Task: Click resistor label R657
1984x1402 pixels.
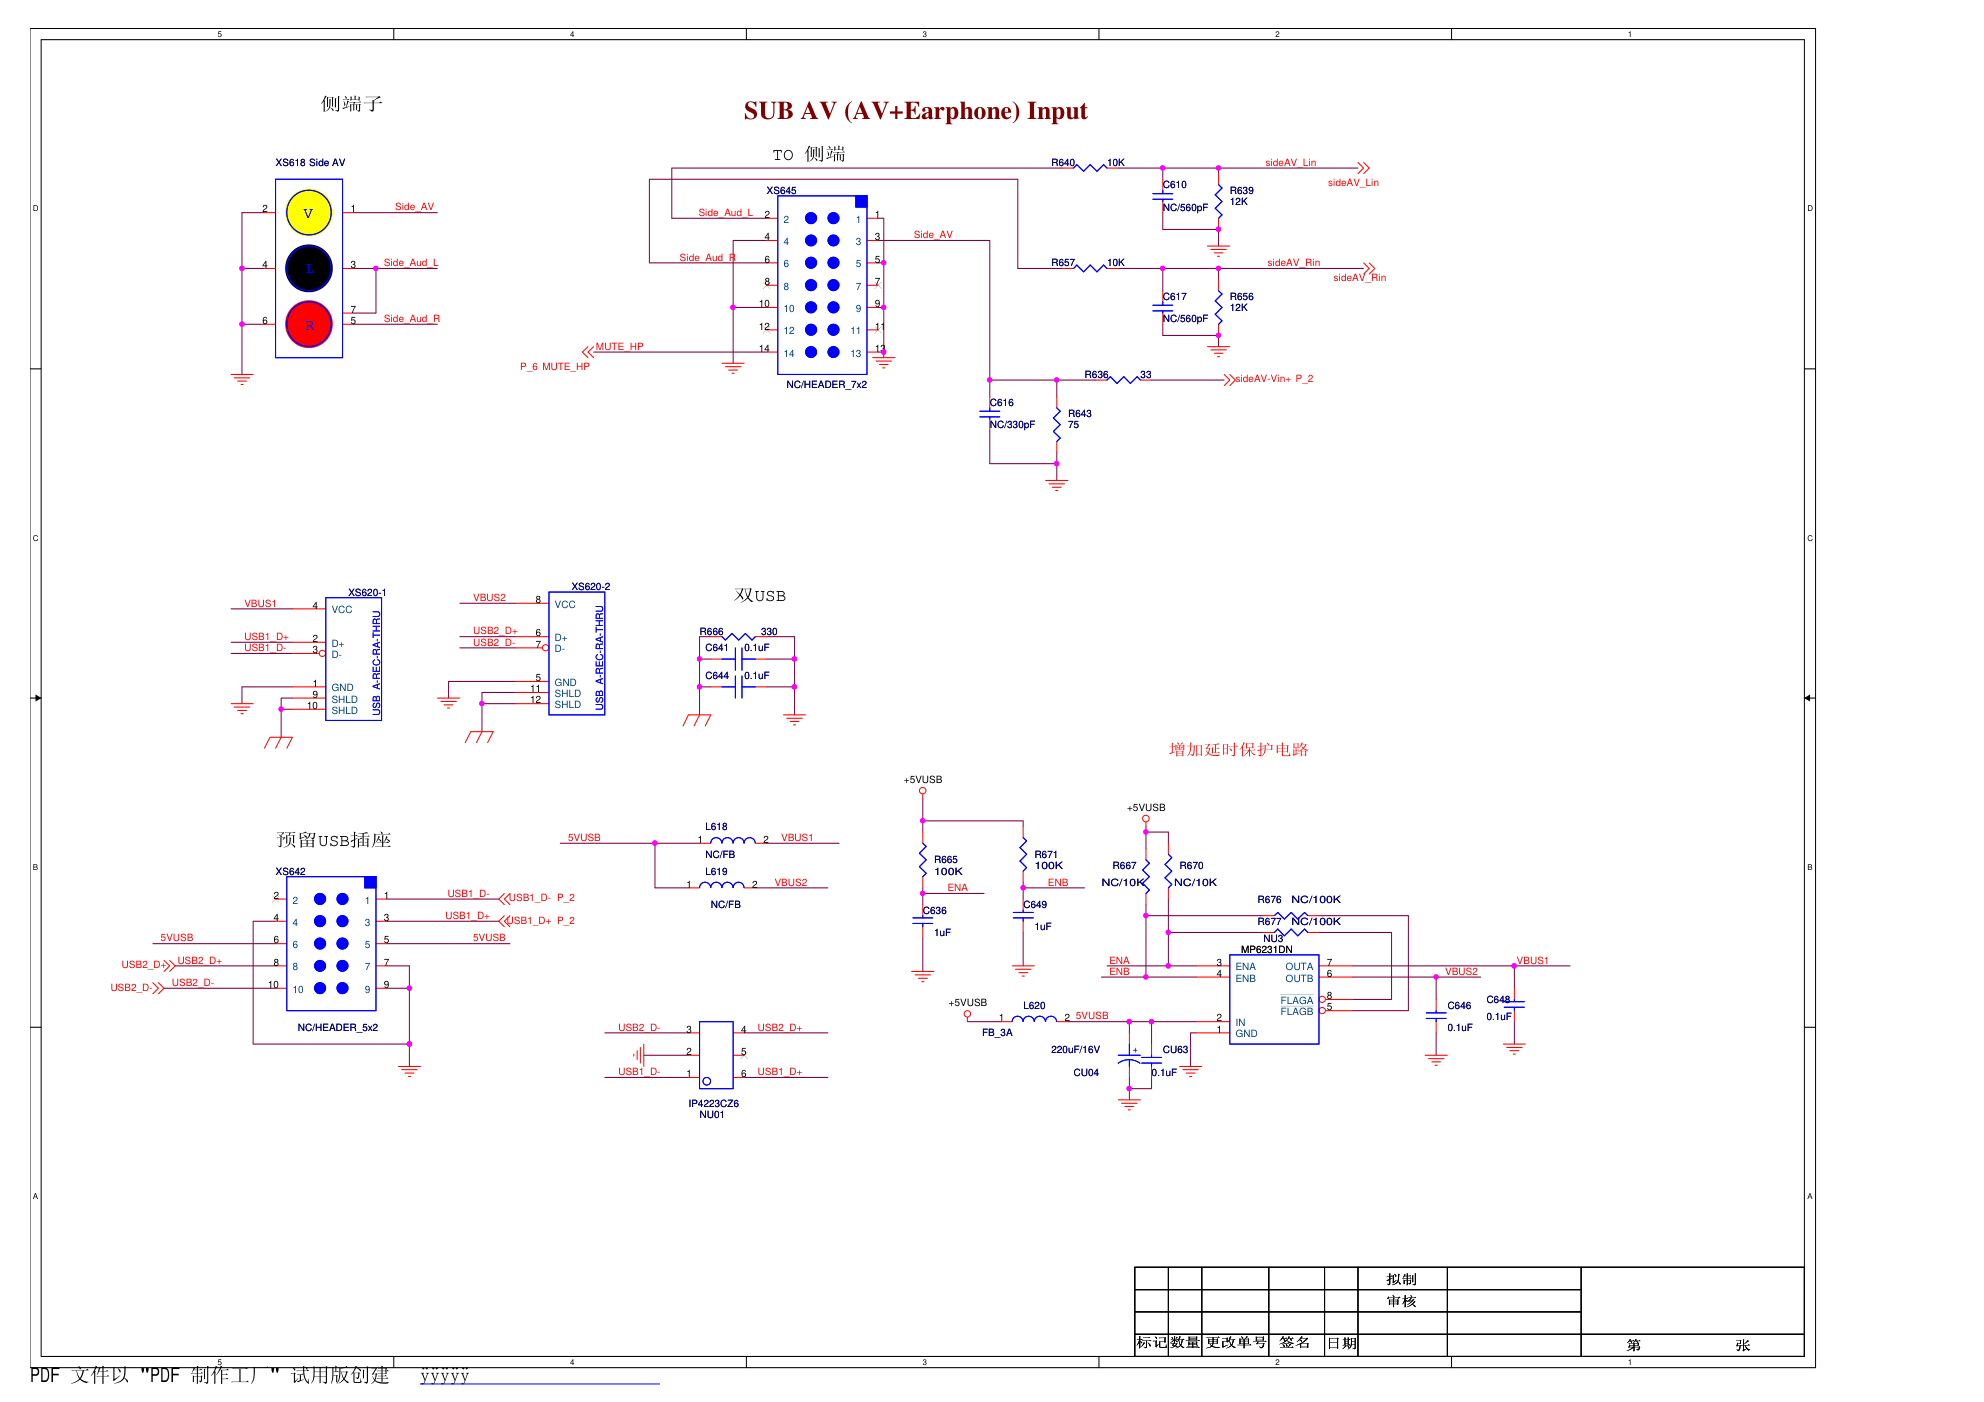Action: [1063, 262]
